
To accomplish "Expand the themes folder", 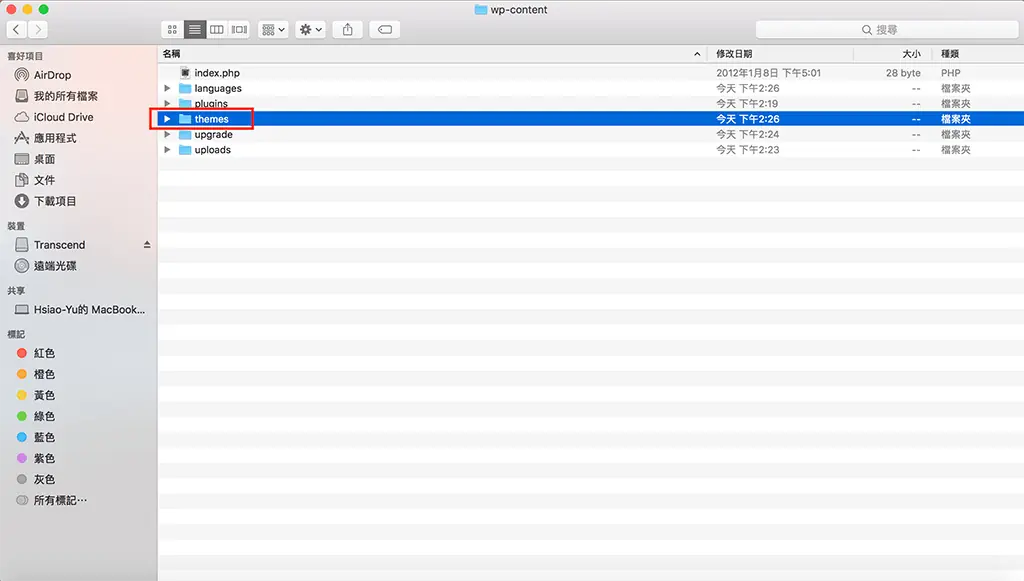I will [x=167, y=119].
